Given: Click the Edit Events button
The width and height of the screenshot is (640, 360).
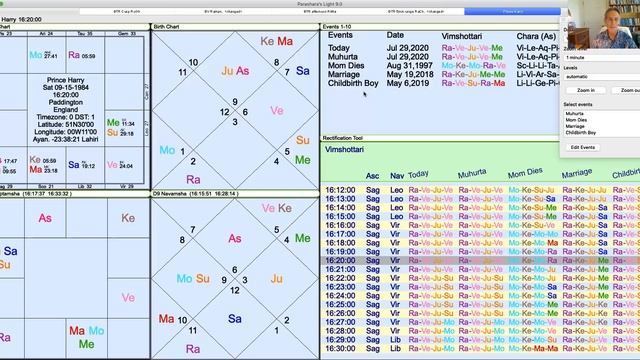Looking at the screenshot, I should click(582, 147).
